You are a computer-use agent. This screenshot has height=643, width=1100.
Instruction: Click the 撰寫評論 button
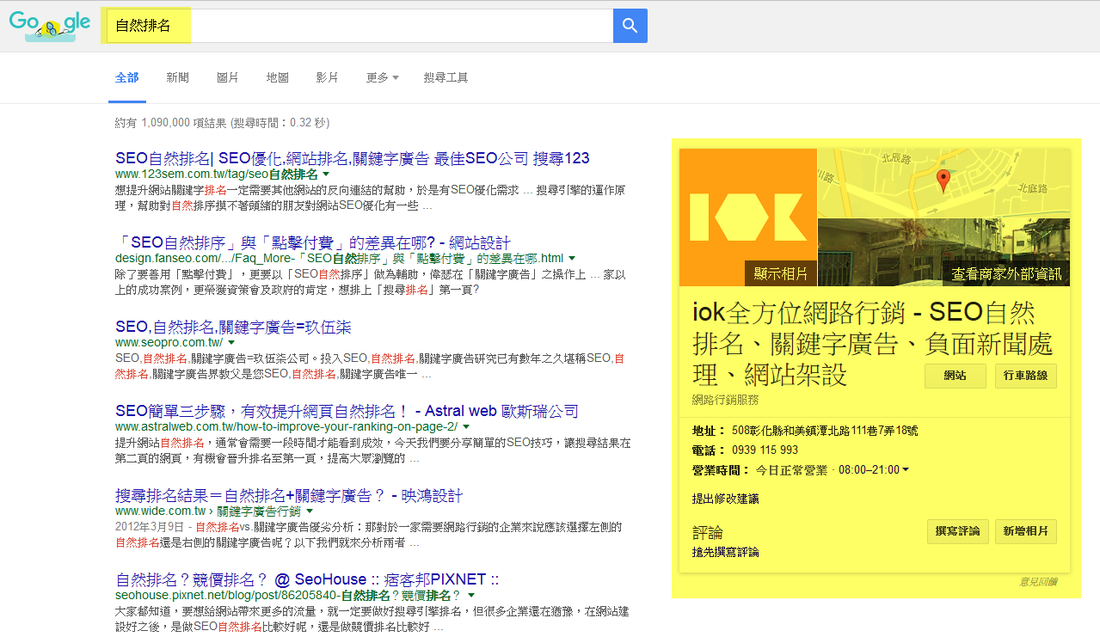pos(958,532)
